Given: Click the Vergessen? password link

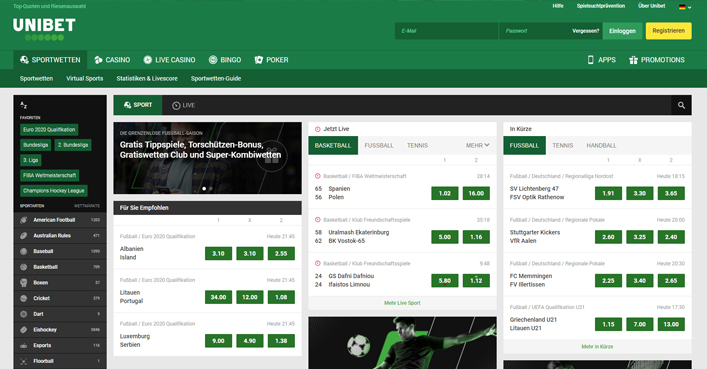Looking at the screenshot, I should 585,31.
